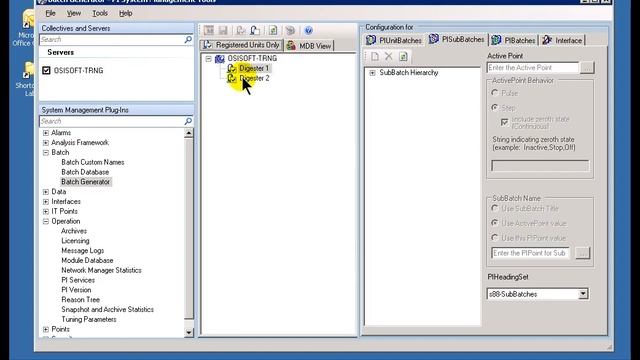The image size is (640, 360).
Task: Expand the Points plug-in node
Action: click(x=46, y=329)
